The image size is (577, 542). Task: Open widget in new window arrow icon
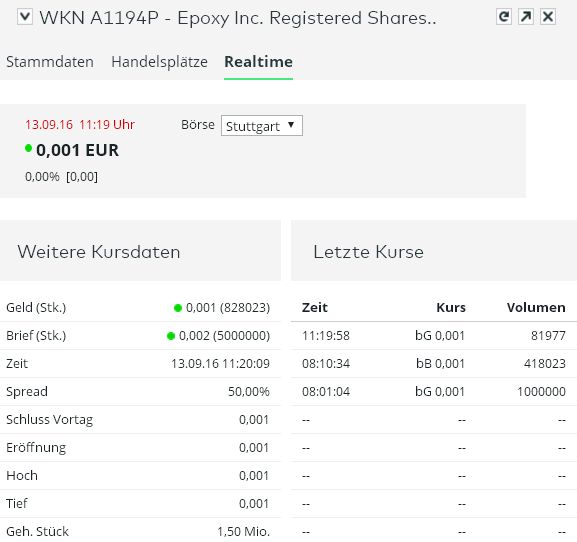pyautogui.click(x=526, y=17)
